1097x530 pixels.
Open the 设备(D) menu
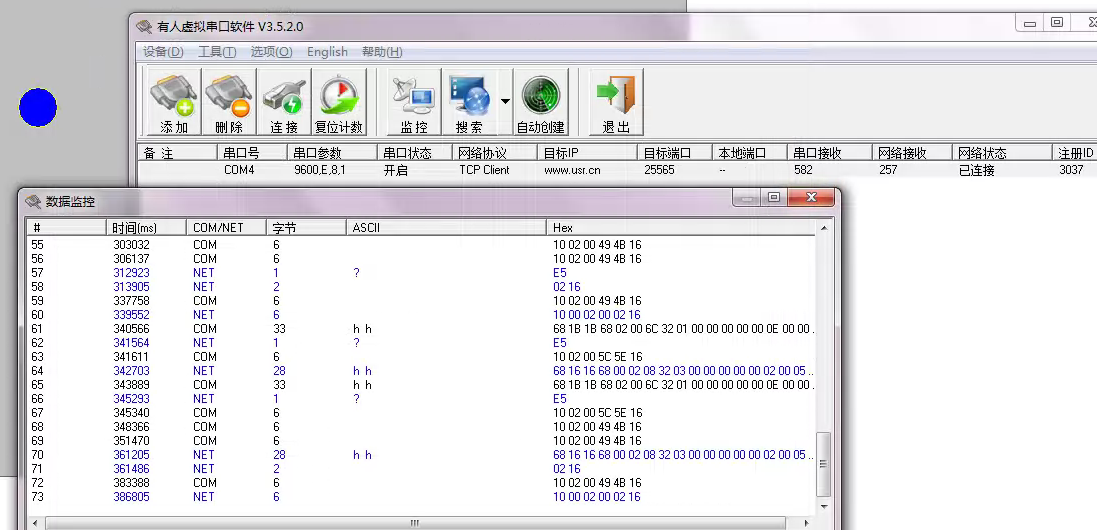click(x=163, y=52)
